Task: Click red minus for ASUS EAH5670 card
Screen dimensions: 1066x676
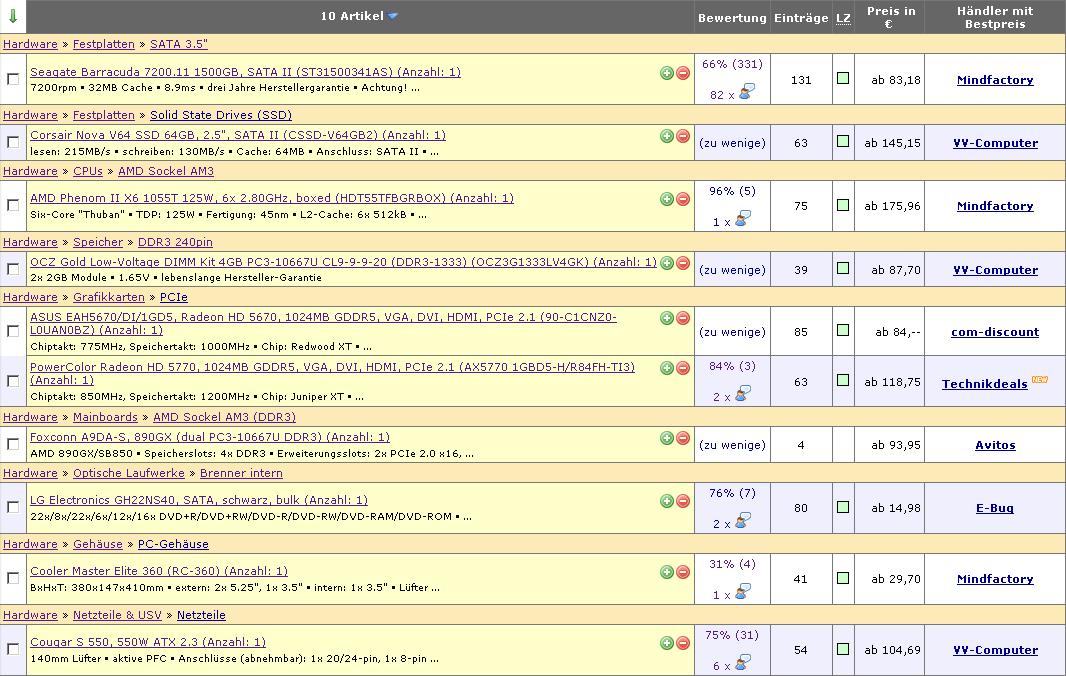Action: point(683,318)
